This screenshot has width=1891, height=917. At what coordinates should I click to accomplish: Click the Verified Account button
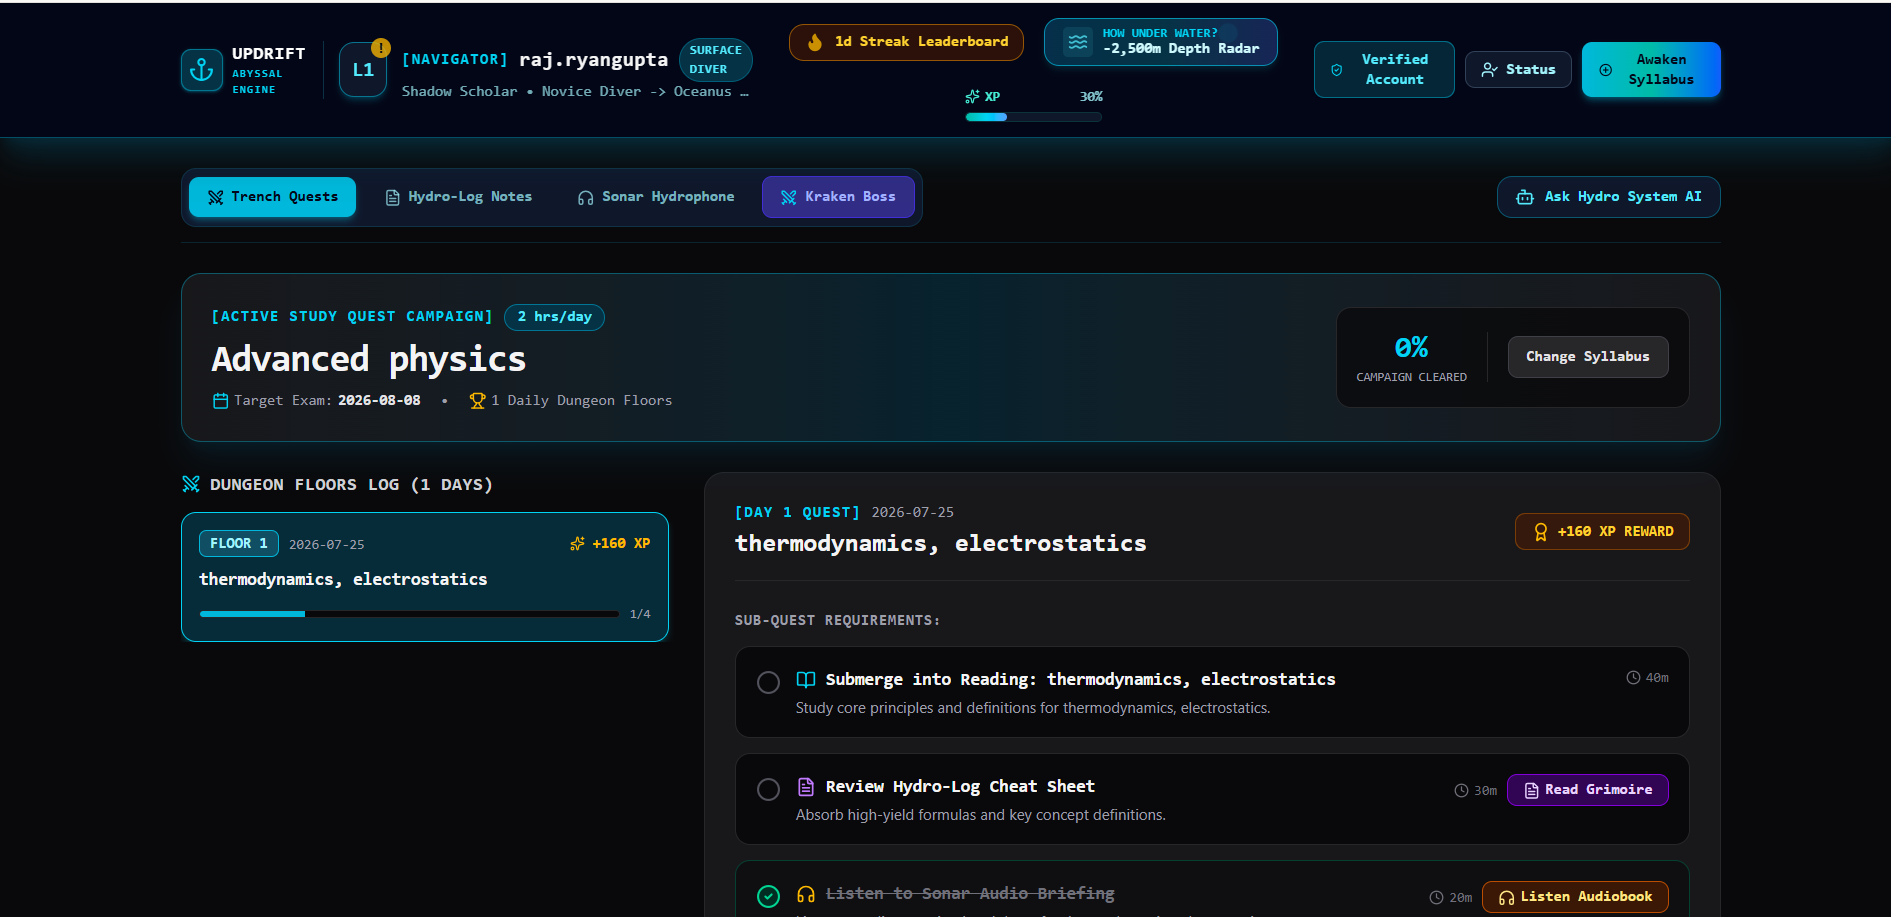(x=1384, y=70)
